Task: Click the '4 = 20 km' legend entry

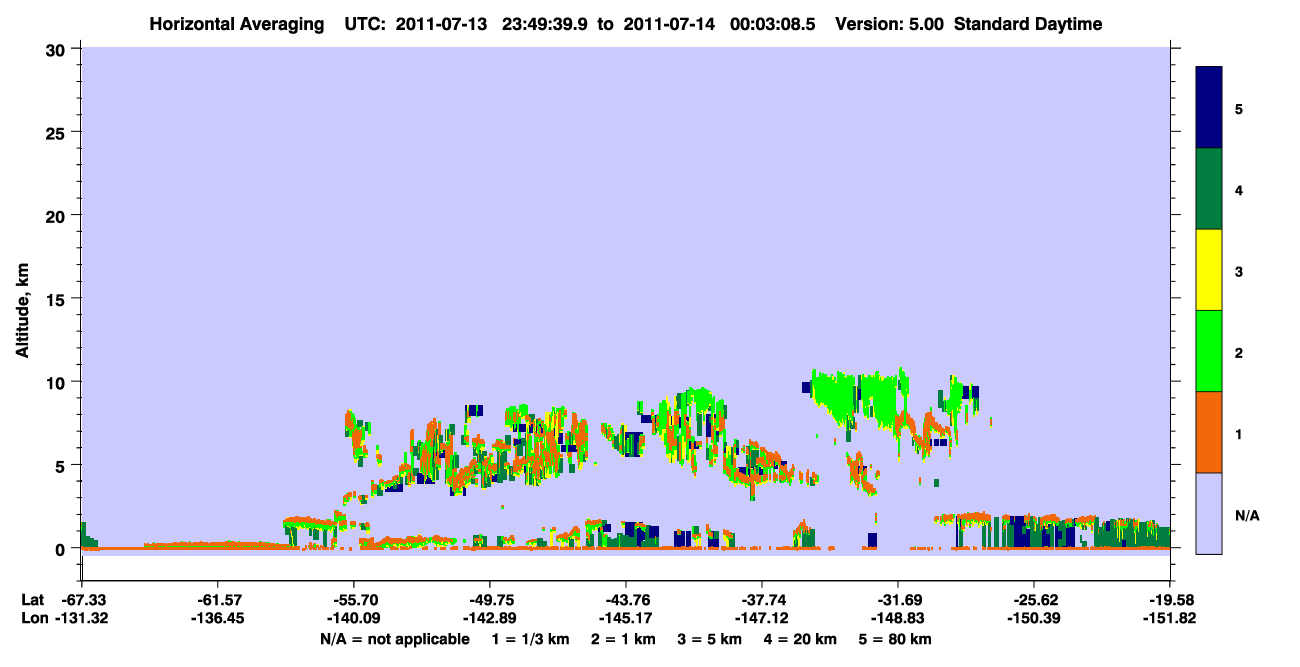Action: click(799, 639)
